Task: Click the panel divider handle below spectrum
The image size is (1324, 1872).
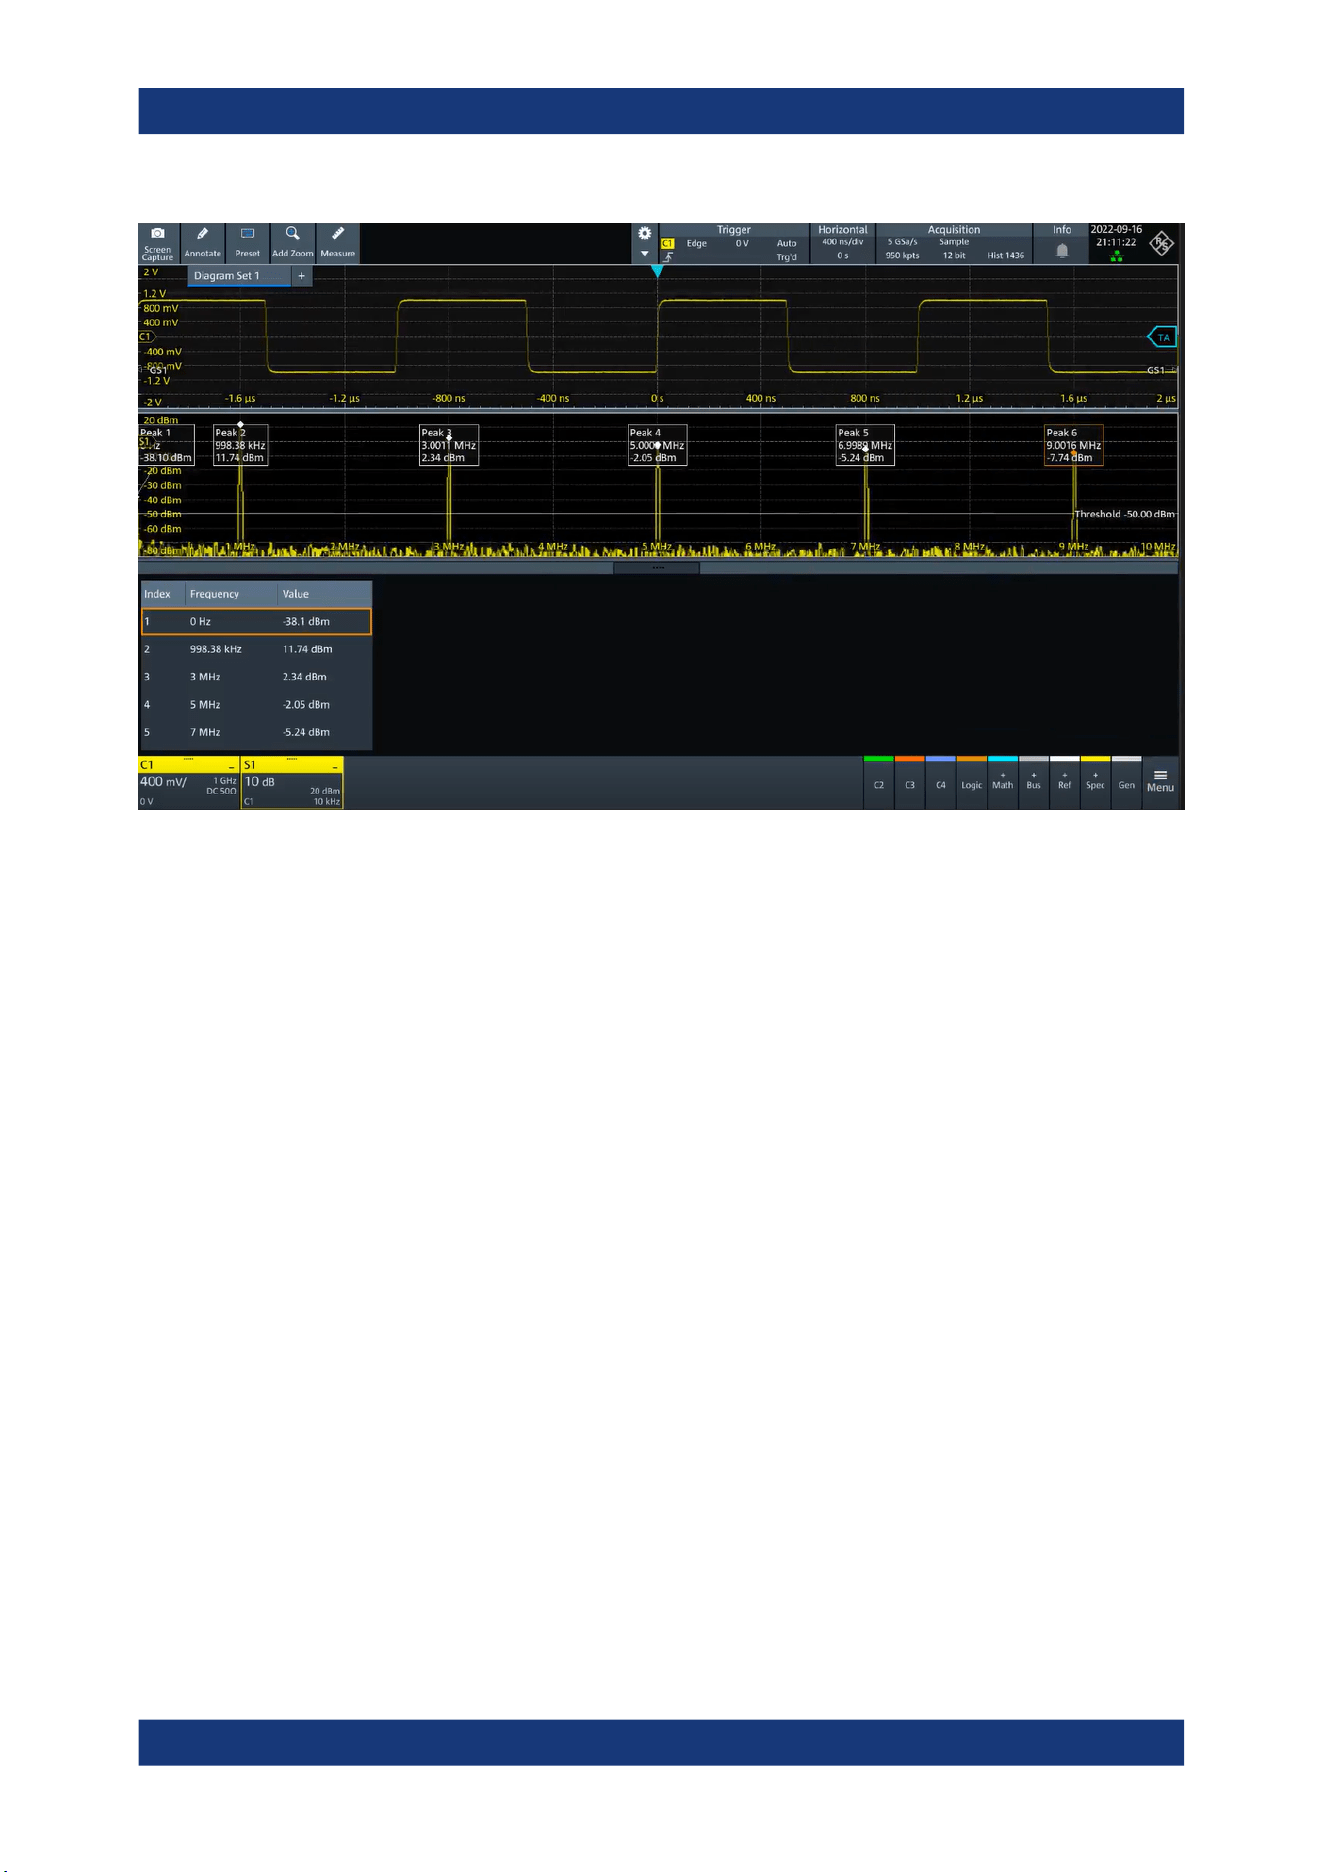Action: click(x=657, y=568)
